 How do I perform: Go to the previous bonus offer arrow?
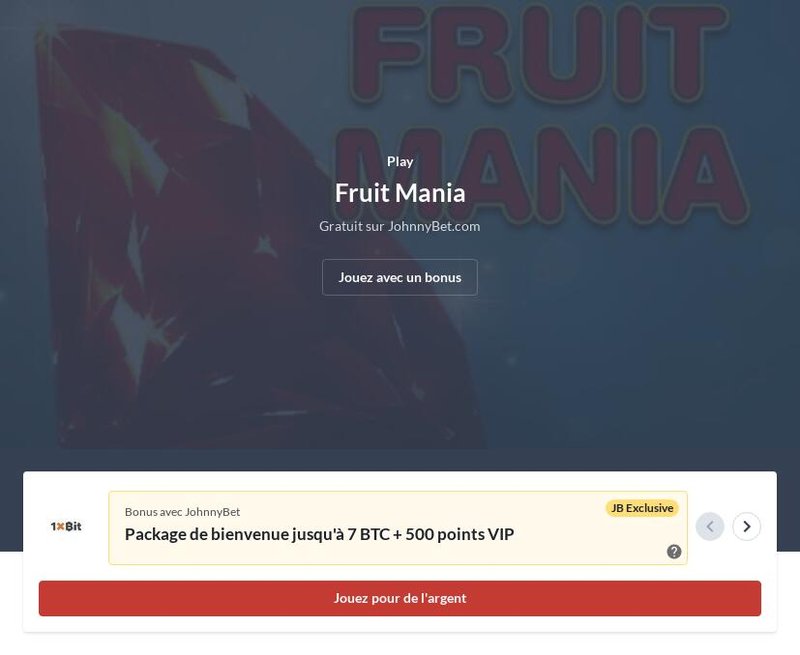coord(710,526)
